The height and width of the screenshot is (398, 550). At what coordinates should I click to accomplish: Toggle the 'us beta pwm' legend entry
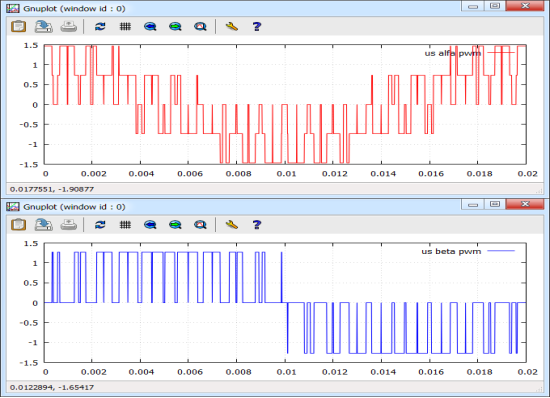tap(451, 251)
